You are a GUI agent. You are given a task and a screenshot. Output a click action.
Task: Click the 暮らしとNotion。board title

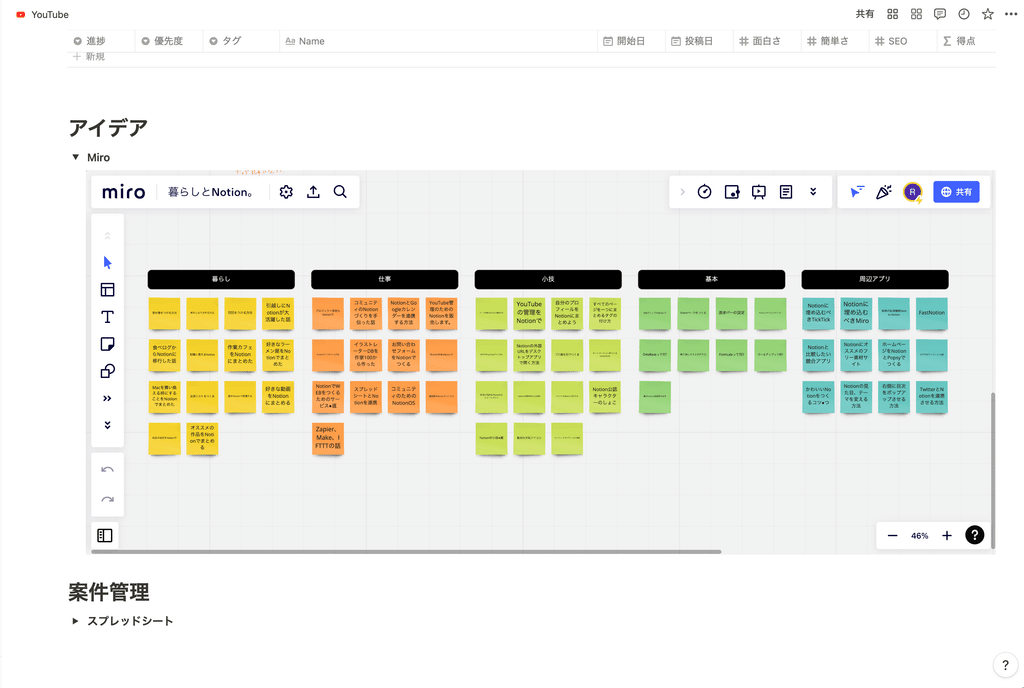click(x=210, y=192)
